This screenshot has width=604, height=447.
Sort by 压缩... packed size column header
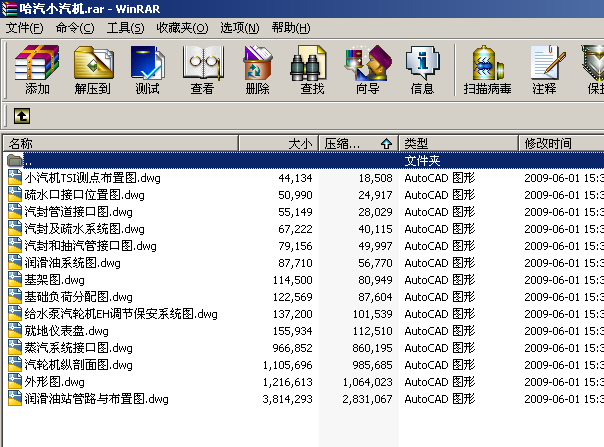point(359,143)
